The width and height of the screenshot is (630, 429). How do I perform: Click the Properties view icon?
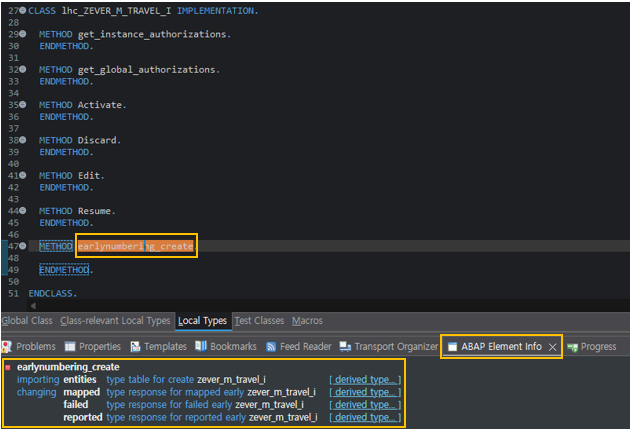[x=70, y=346]
